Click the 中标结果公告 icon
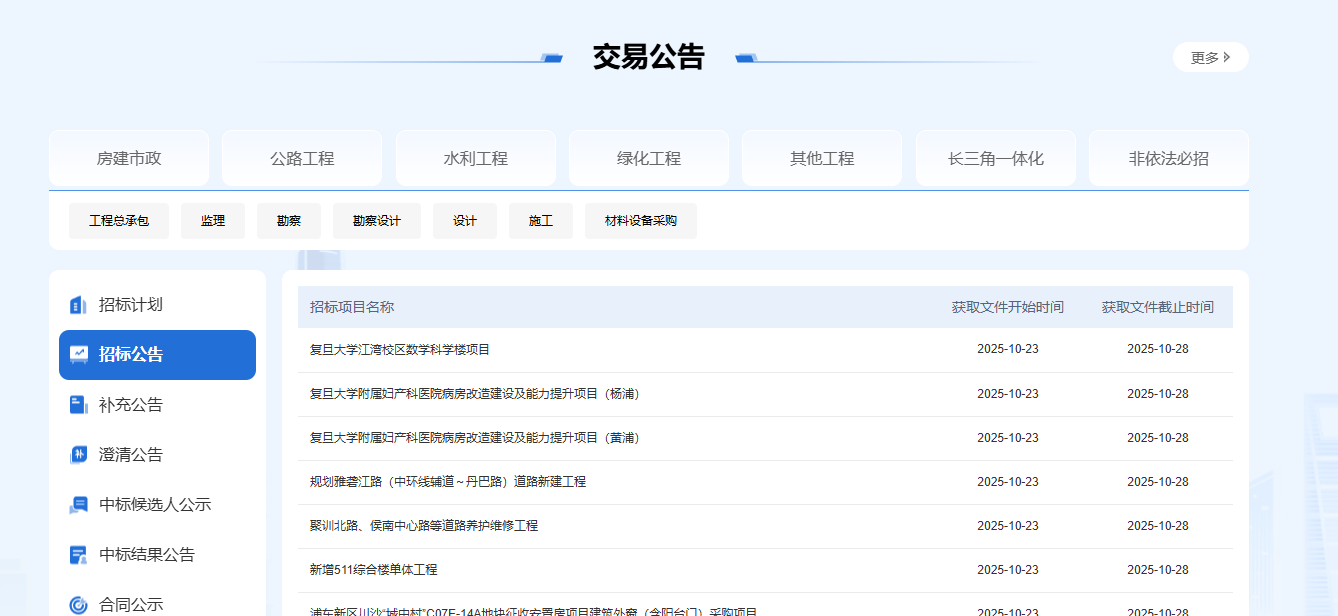 click(78, 555)
